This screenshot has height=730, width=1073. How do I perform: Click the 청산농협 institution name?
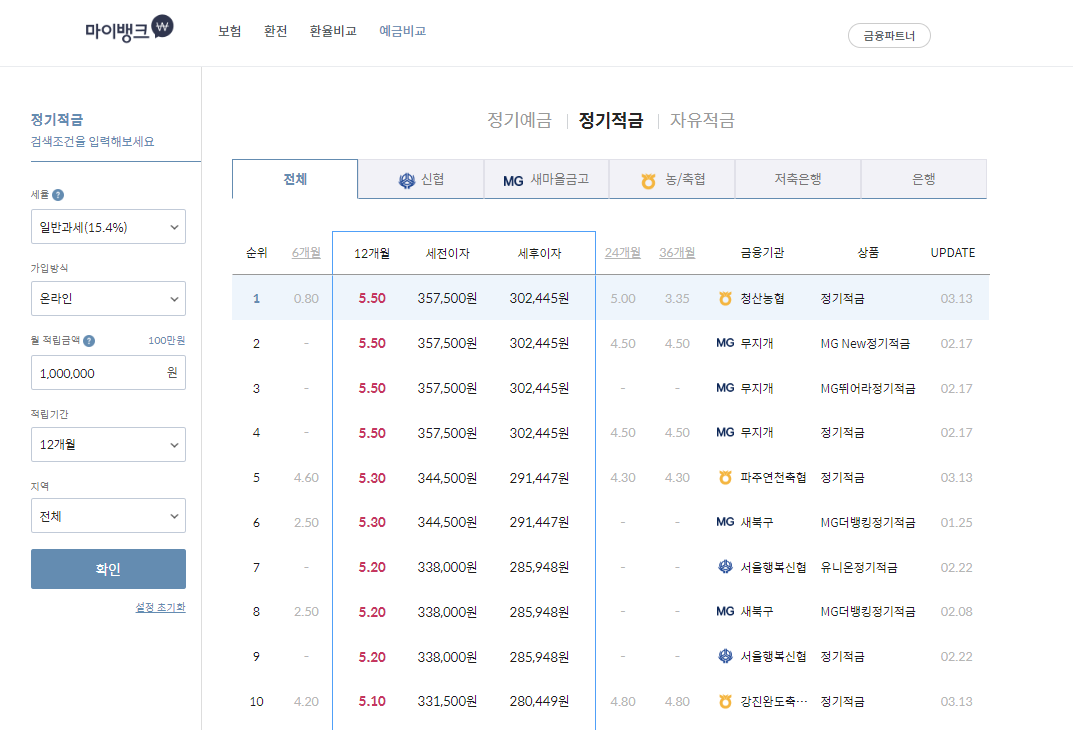[762, 298]
